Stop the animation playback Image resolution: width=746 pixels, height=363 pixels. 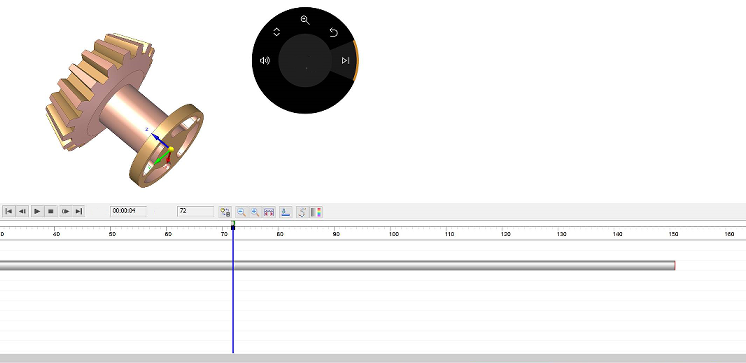(x=51, y=211)
